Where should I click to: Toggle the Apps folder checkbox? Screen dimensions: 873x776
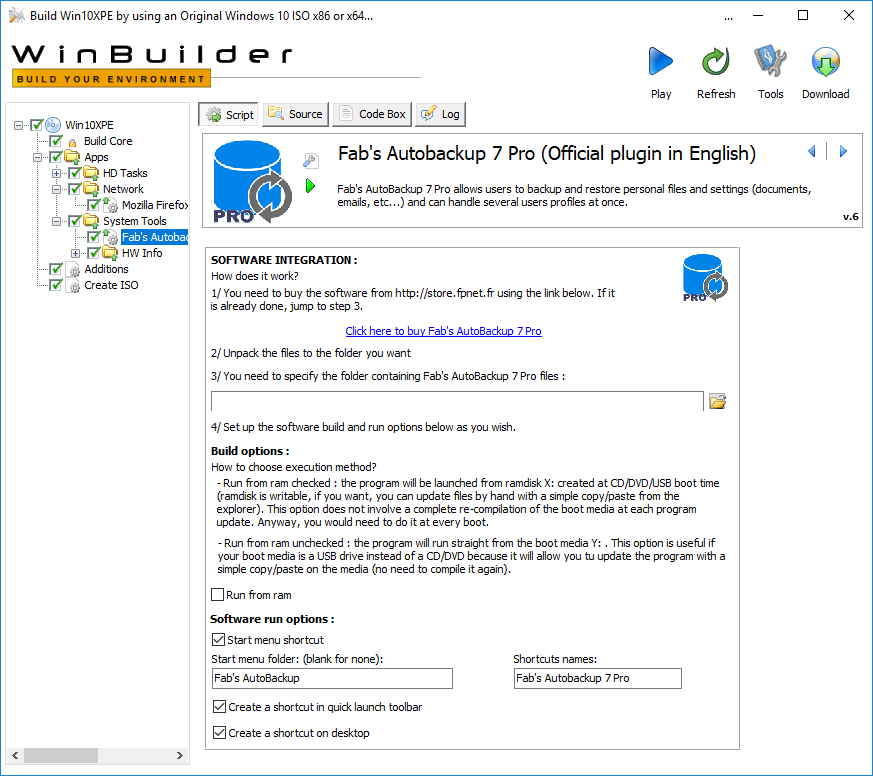(x=56, y=157)
